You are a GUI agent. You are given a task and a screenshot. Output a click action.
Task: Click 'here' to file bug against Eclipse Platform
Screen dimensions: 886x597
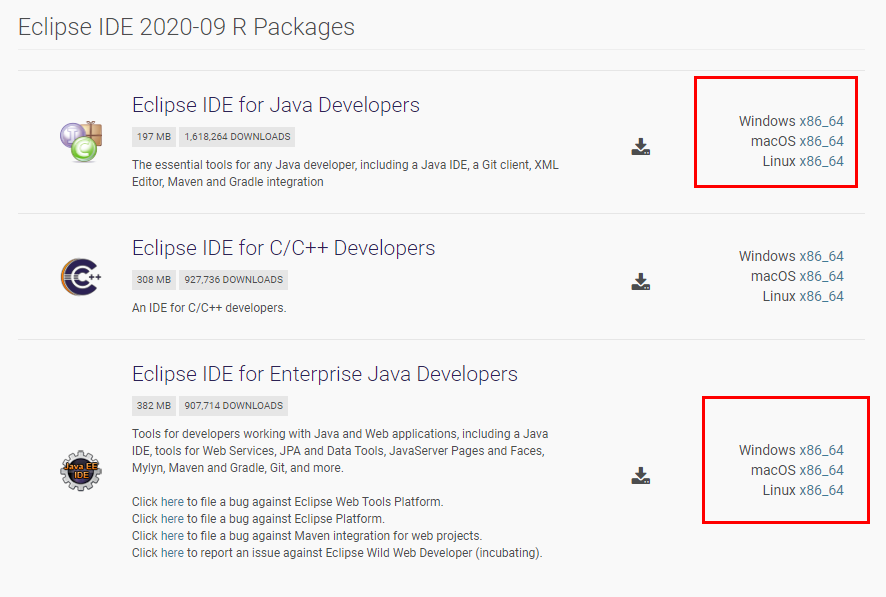click(x=172, y=518)
